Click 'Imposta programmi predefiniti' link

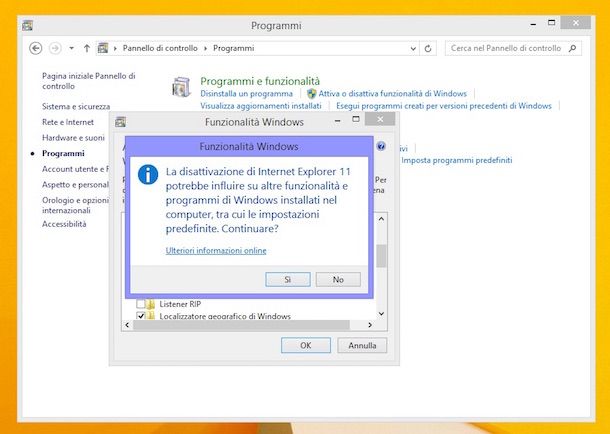coord(457,160)
